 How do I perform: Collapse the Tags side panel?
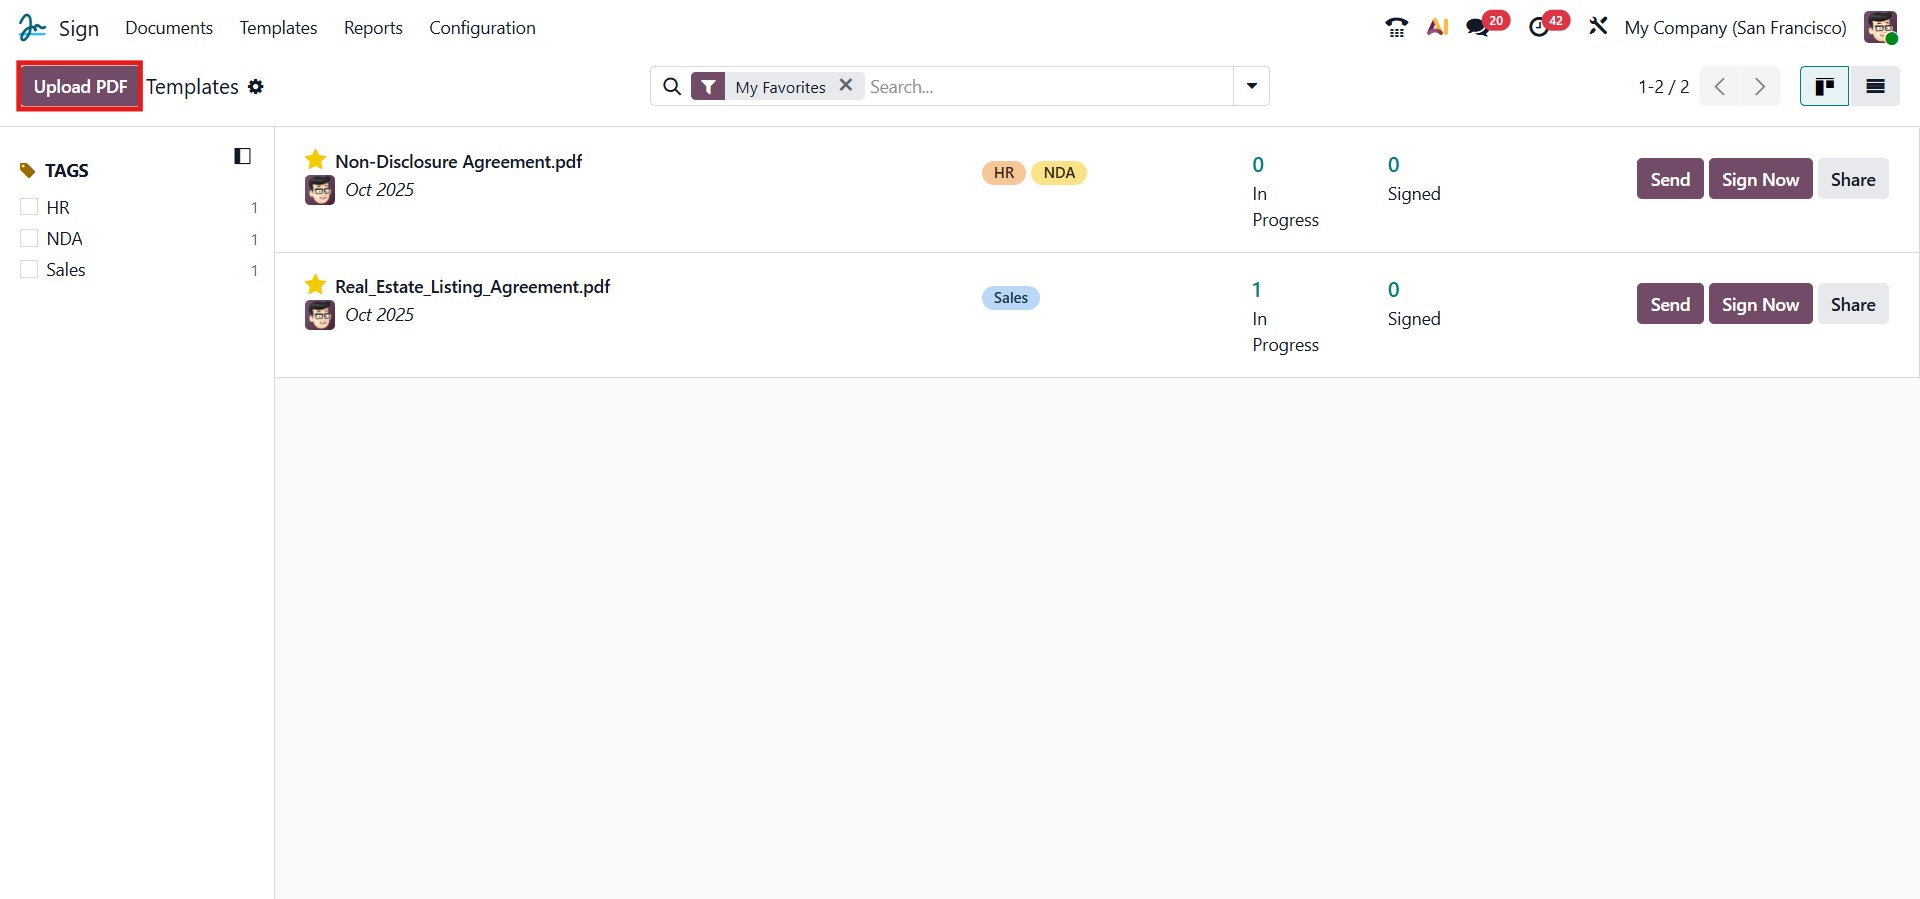tap(242, 156)
